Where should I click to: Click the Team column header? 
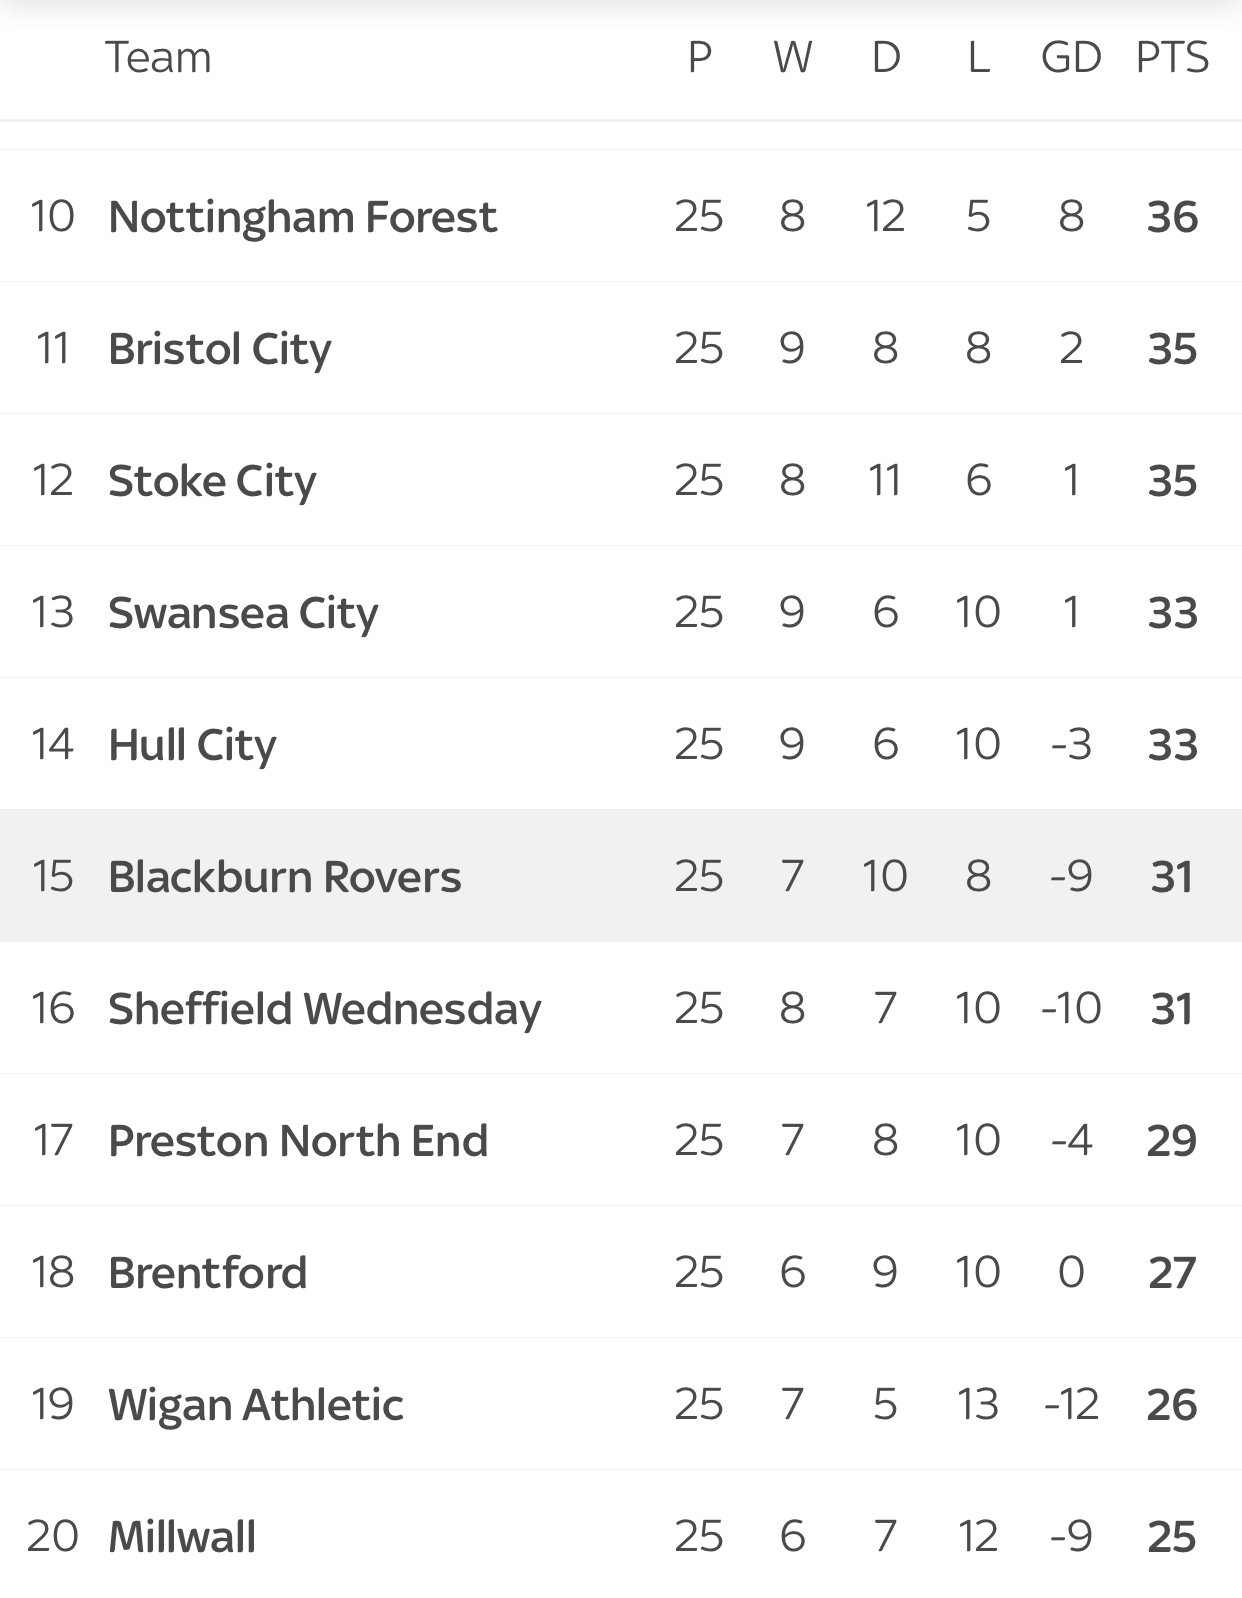(158, 58)
